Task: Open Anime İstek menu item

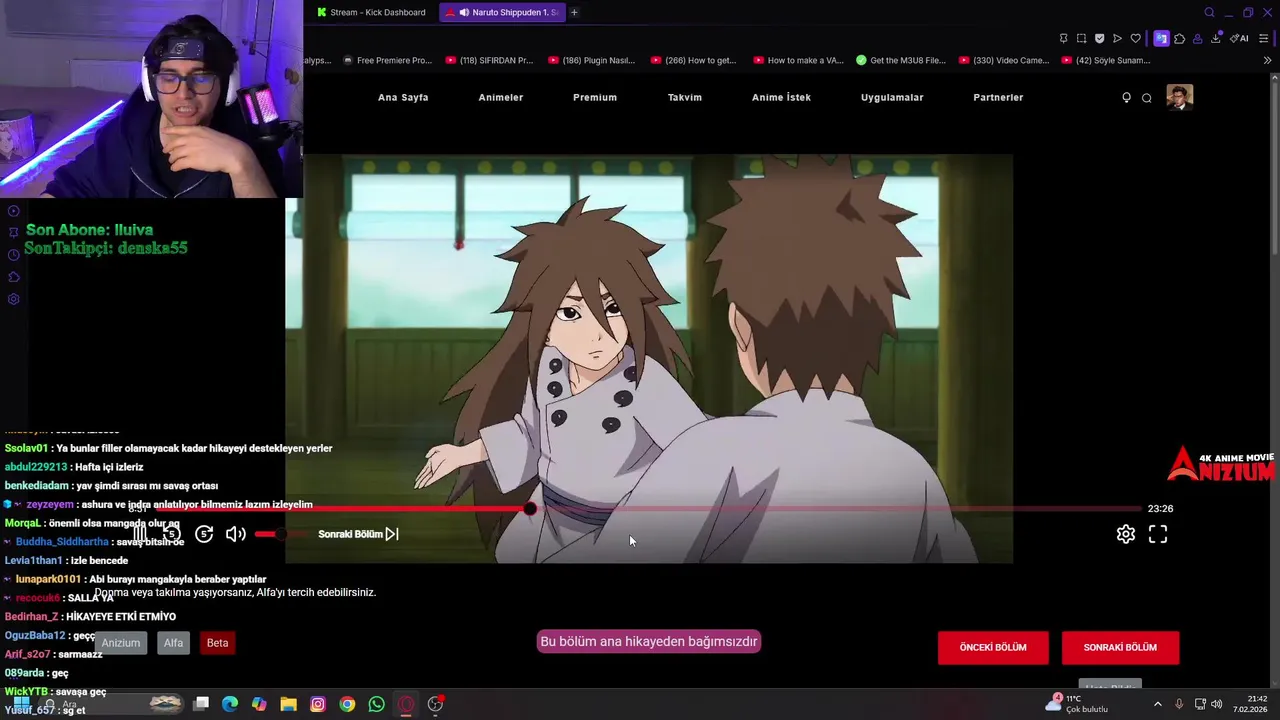Action: click(781, 97)
